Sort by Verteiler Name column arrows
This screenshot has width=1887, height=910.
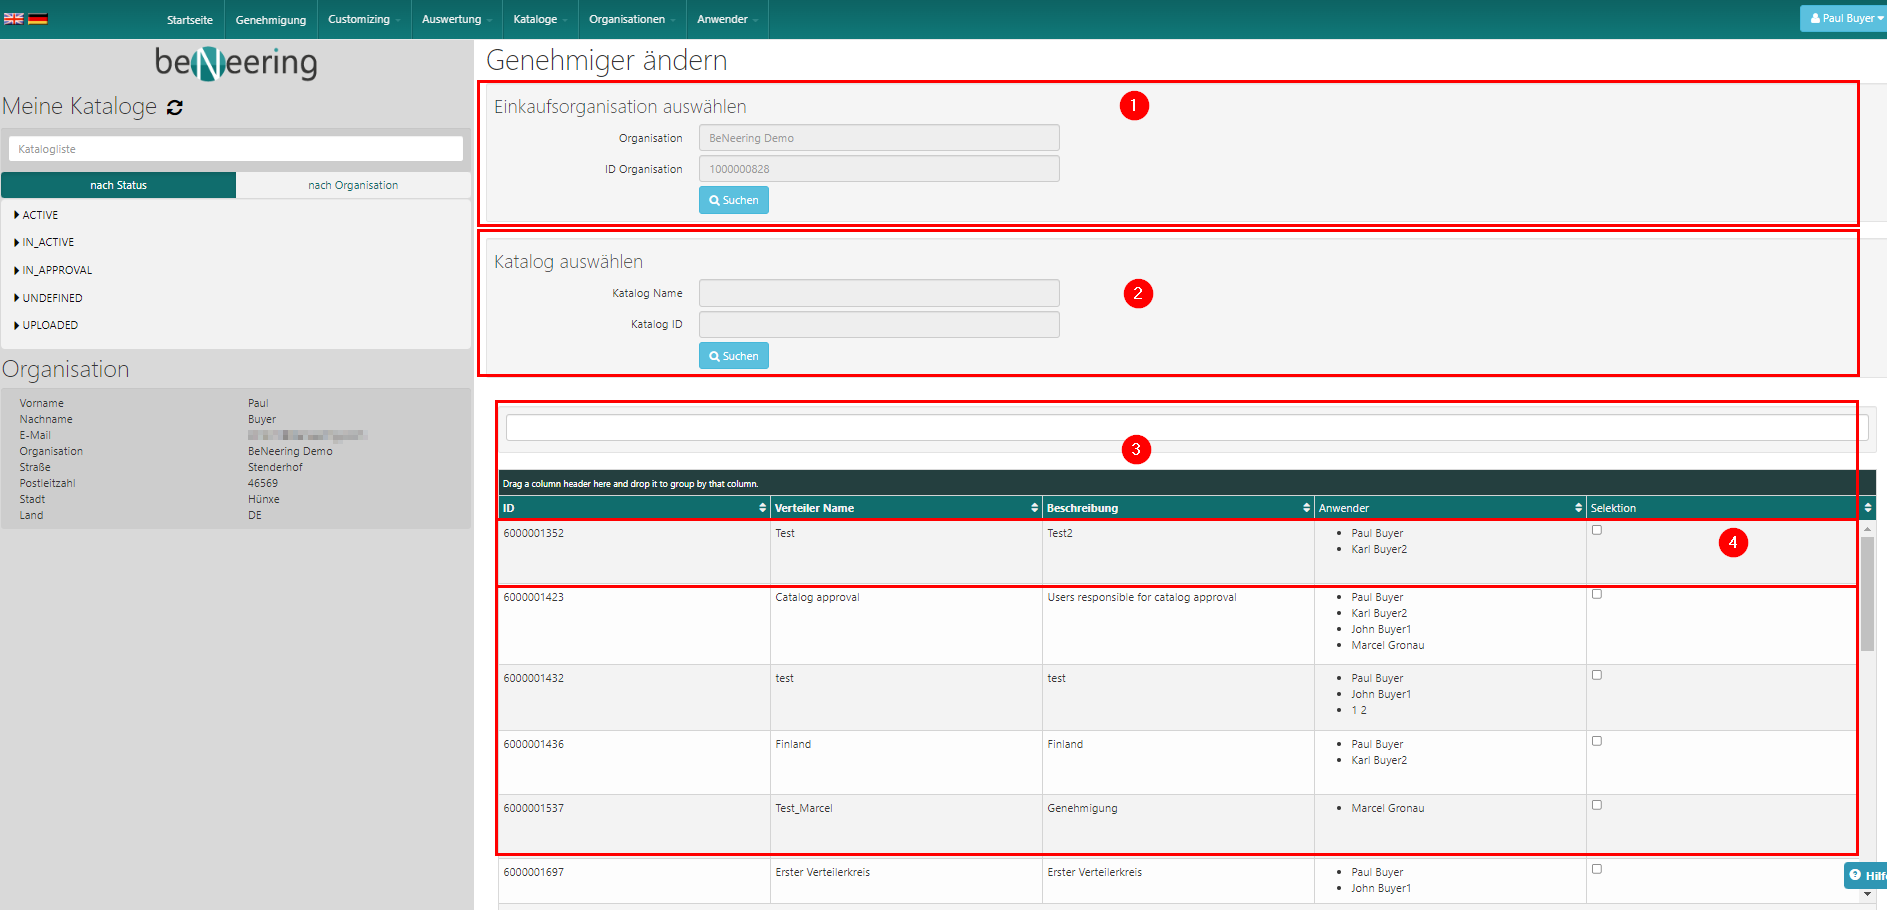click(x=1034, y=508)
